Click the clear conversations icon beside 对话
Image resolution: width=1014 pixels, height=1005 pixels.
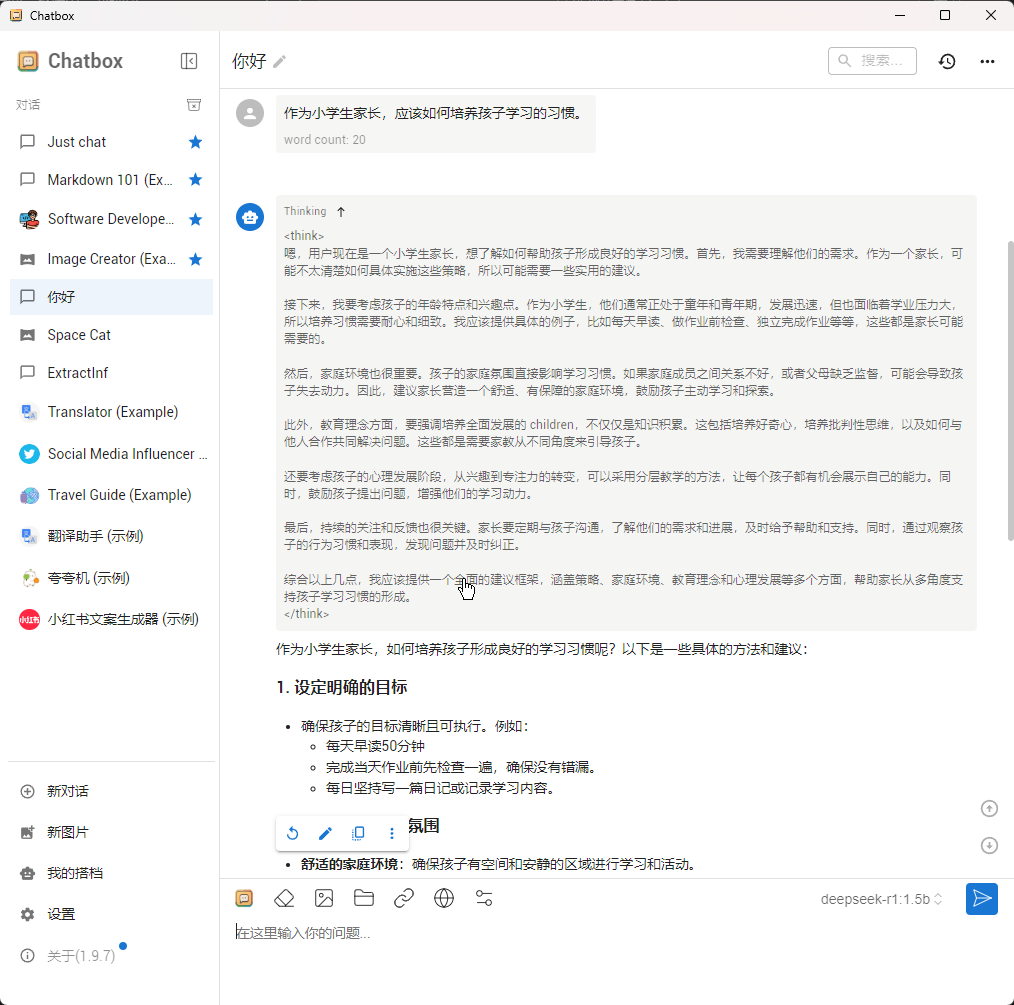(x=193, y=105)
